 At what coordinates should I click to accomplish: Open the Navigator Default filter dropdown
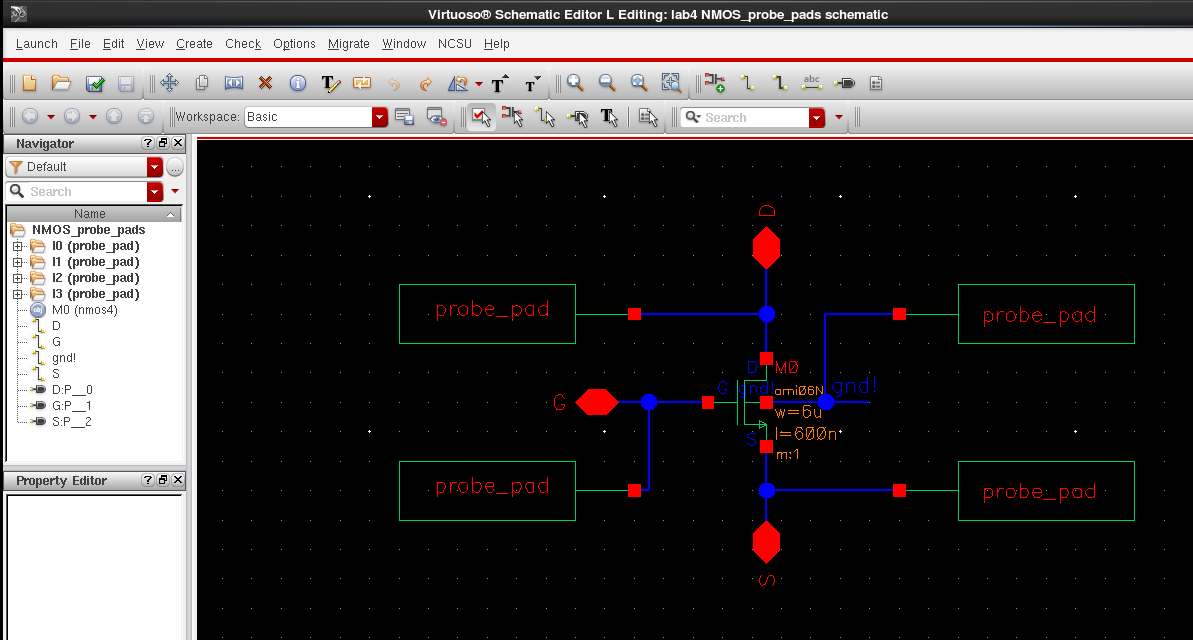[154, 167]
